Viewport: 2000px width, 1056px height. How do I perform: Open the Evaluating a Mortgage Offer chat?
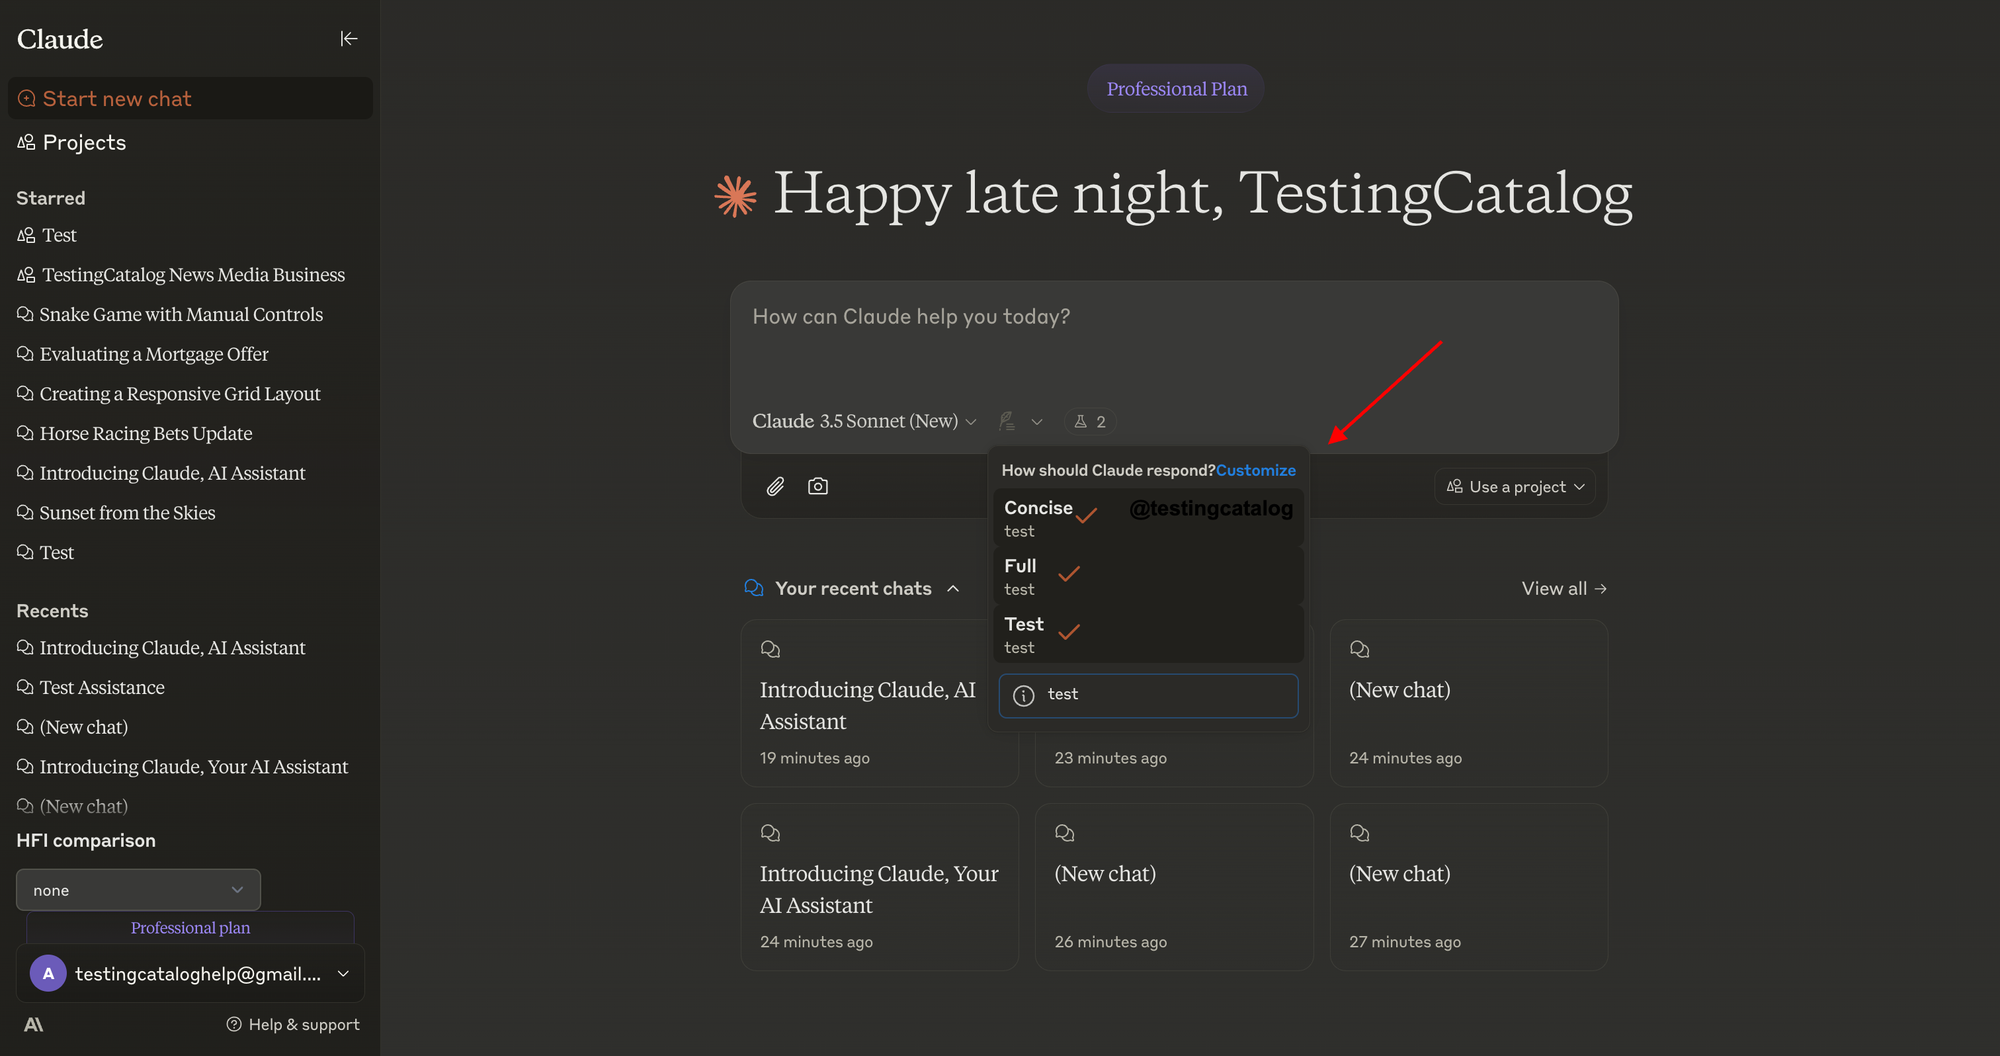143,354
